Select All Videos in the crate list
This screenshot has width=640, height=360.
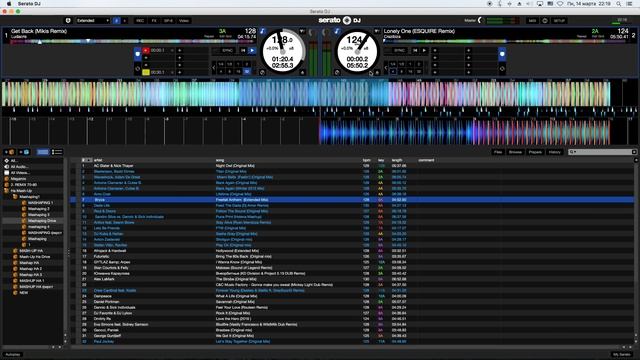(20, 173)
